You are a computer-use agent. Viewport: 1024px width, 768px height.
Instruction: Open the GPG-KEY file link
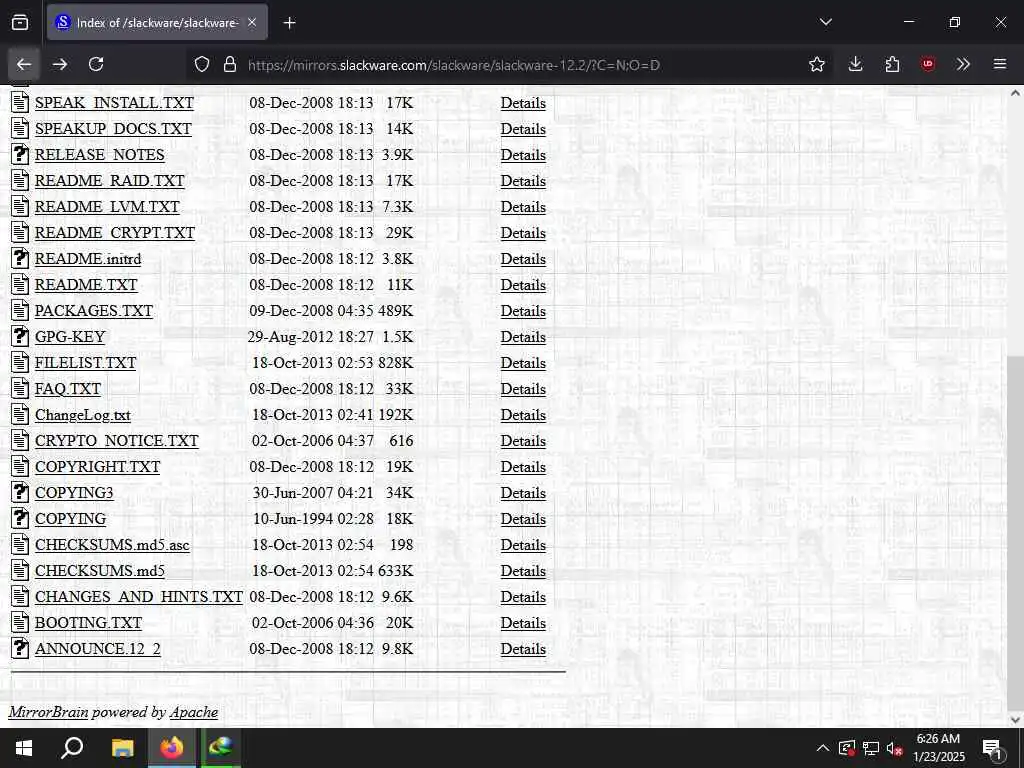70,337
